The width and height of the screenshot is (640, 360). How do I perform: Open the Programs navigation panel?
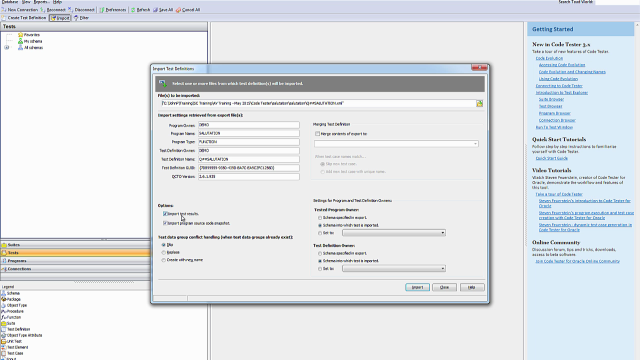coord(76,261)
